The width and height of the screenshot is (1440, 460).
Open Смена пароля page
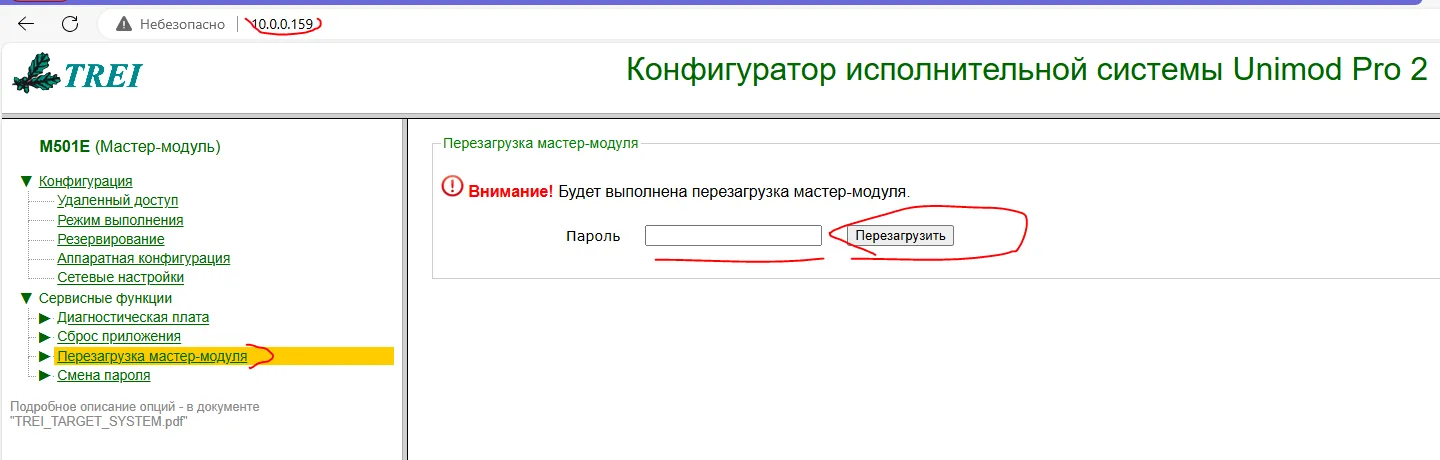tap(104, 376)
